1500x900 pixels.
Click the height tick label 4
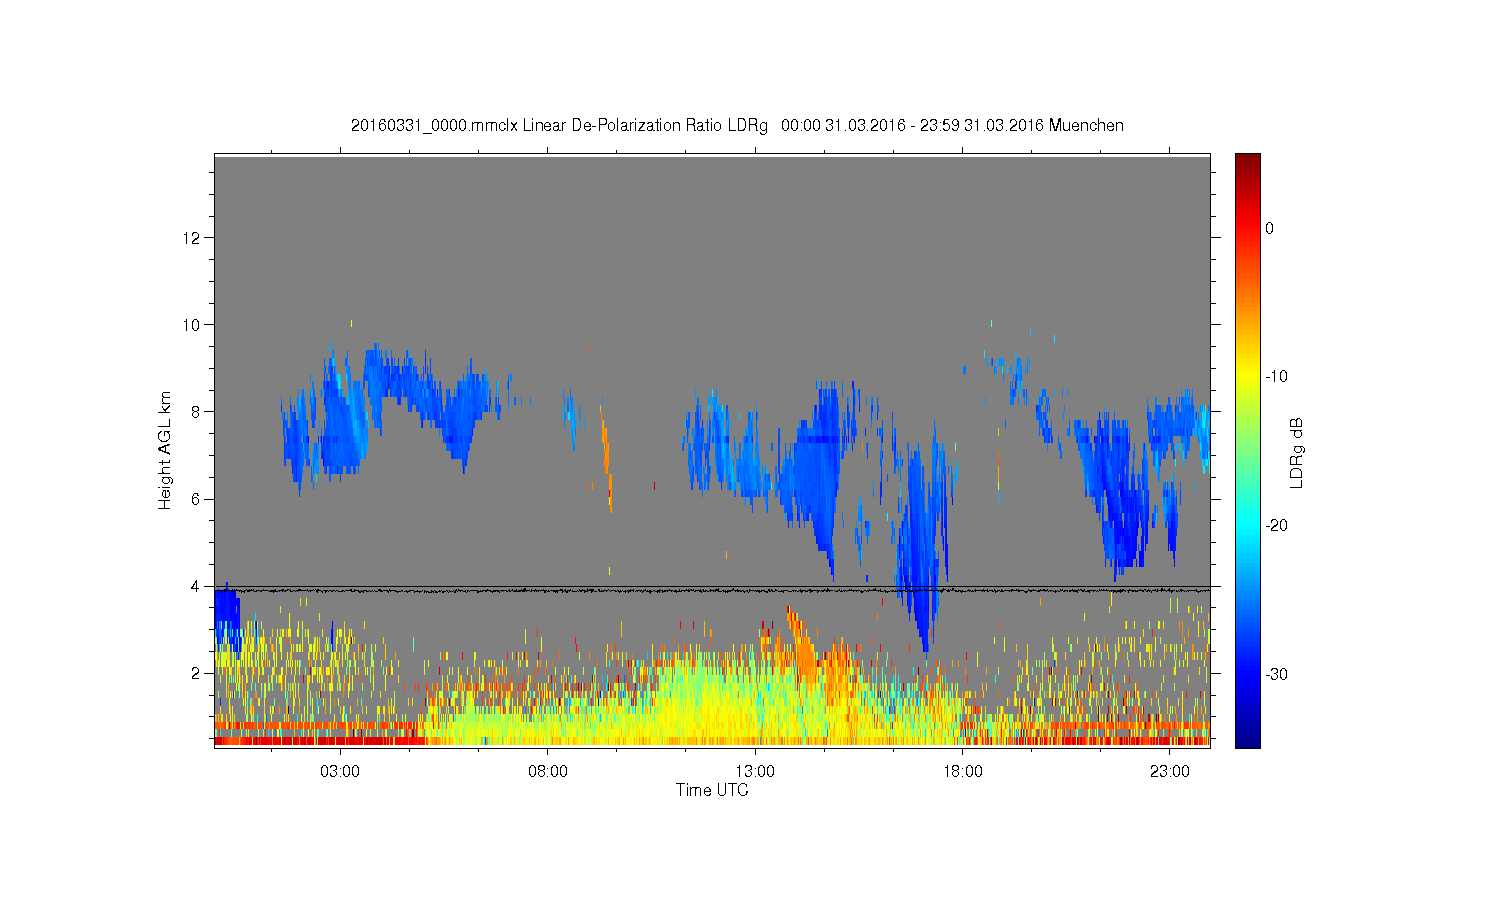(x=197, y=586)
